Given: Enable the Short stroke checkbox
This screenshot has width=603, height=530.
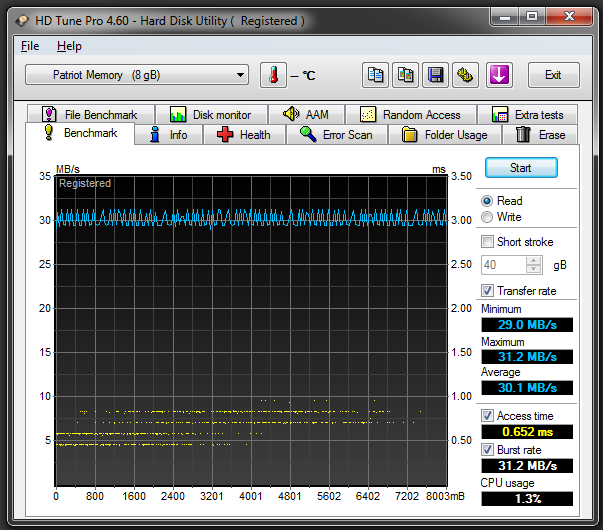Looking at the screenshot, I should pos(487,242).
